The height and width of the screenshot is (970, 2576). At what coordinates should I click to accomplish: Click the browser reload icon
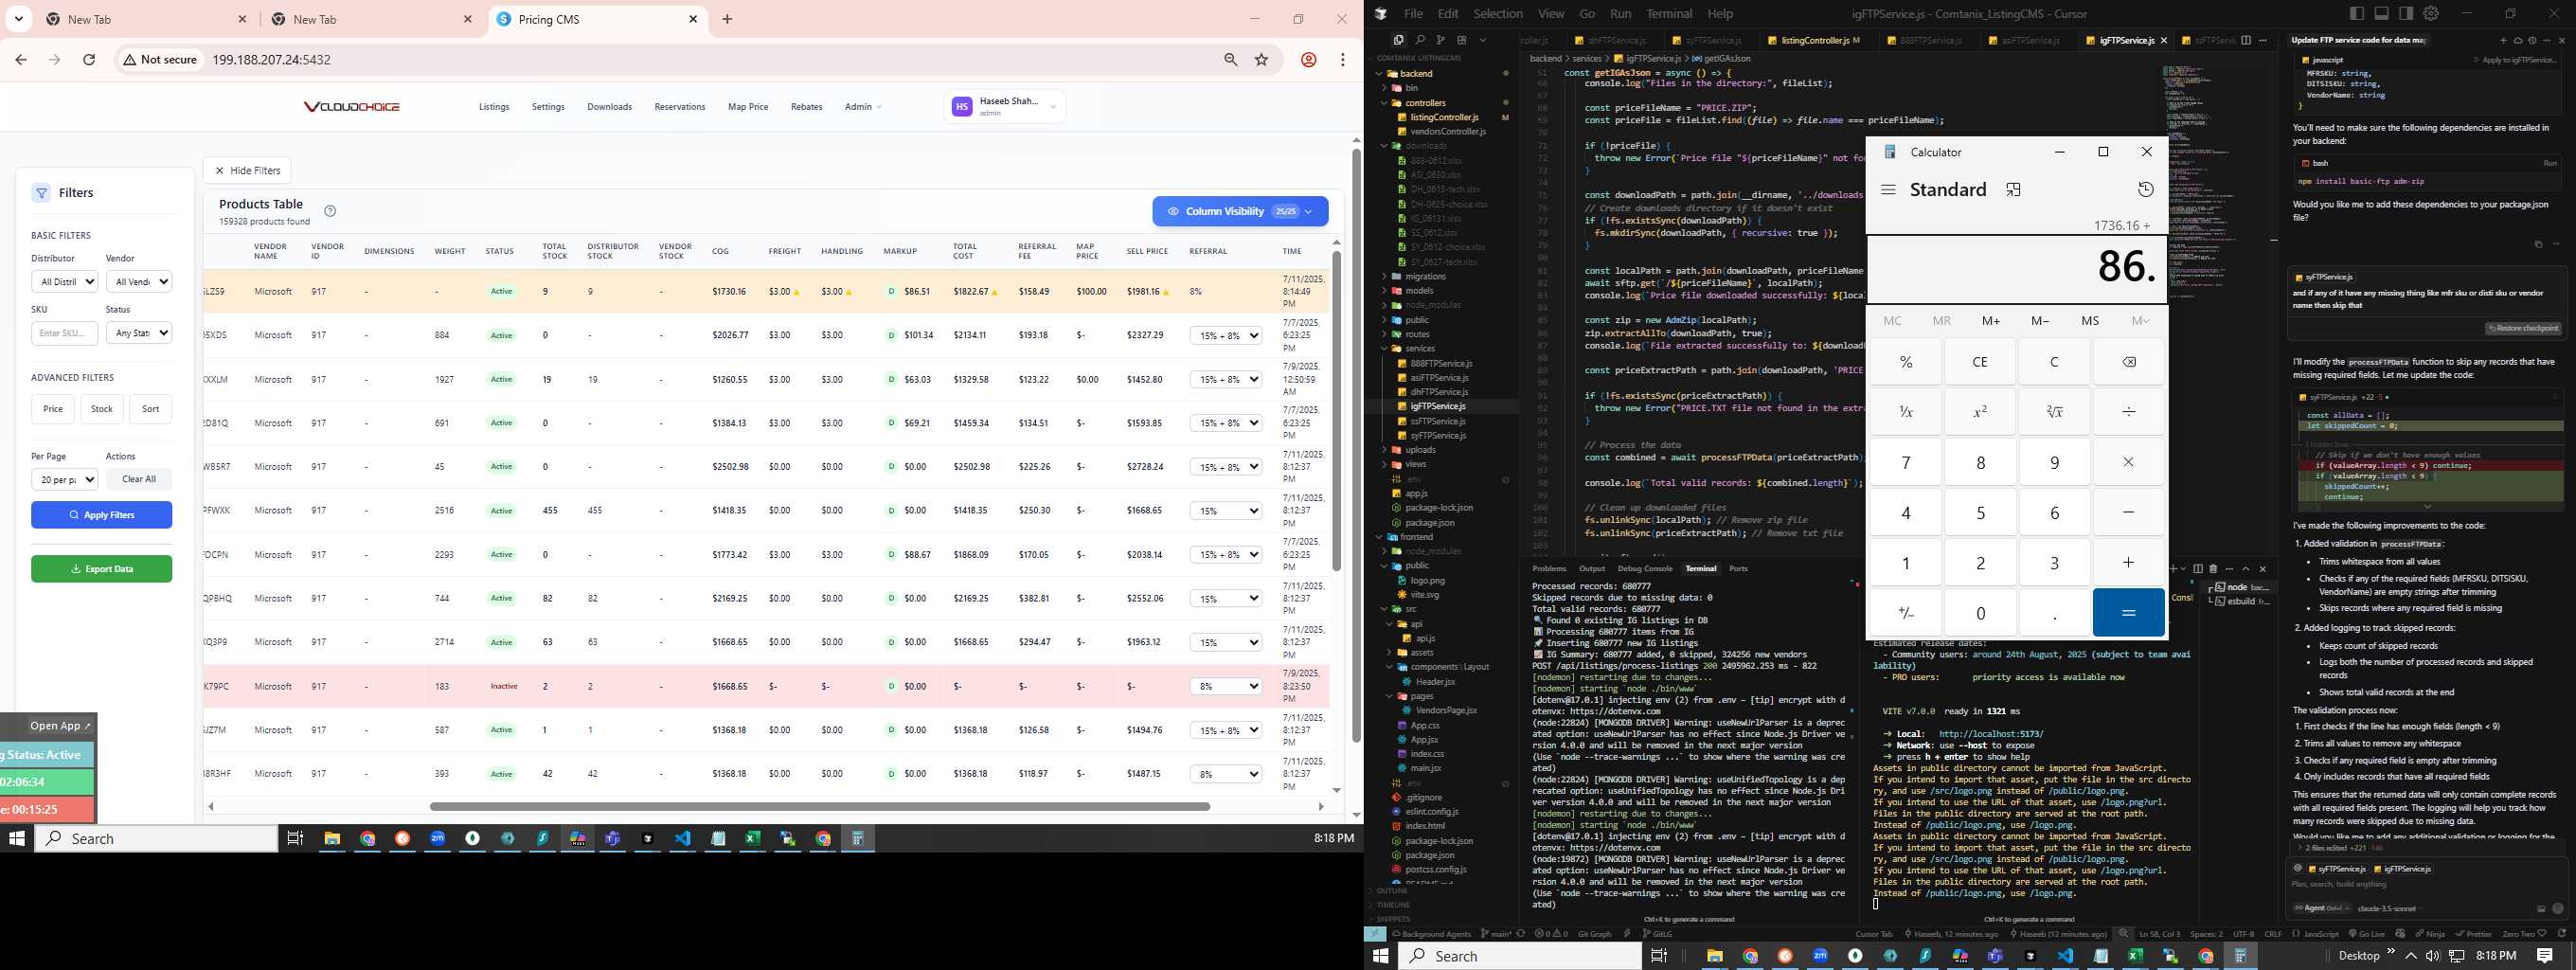coord(89,60)
